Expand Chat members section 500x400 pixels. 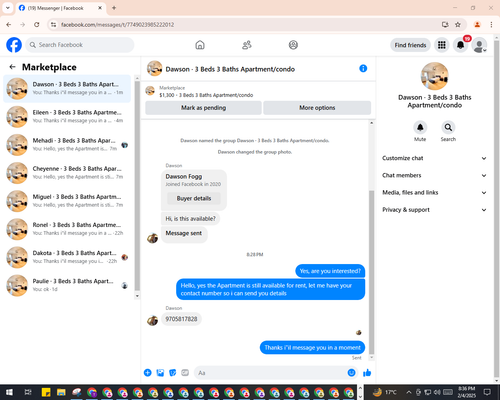[434, 175]
